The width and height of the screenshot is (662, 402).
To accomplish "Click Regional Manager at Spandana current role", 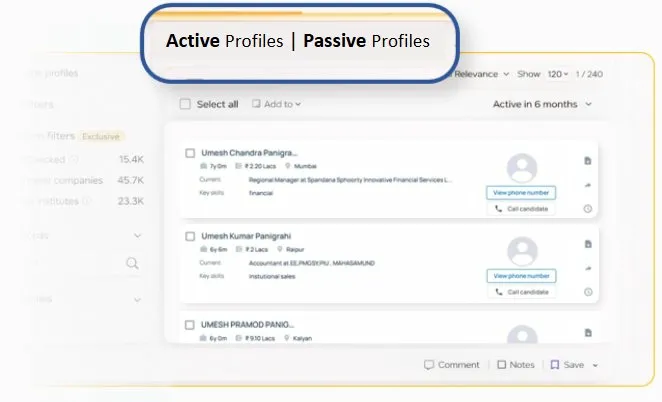I will click(350, 180).
